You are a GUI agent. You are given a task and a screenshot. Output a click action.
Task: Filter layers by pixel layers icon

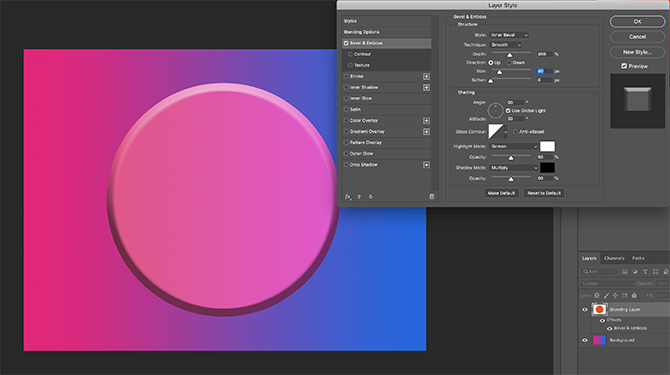(x=625, y=272)
